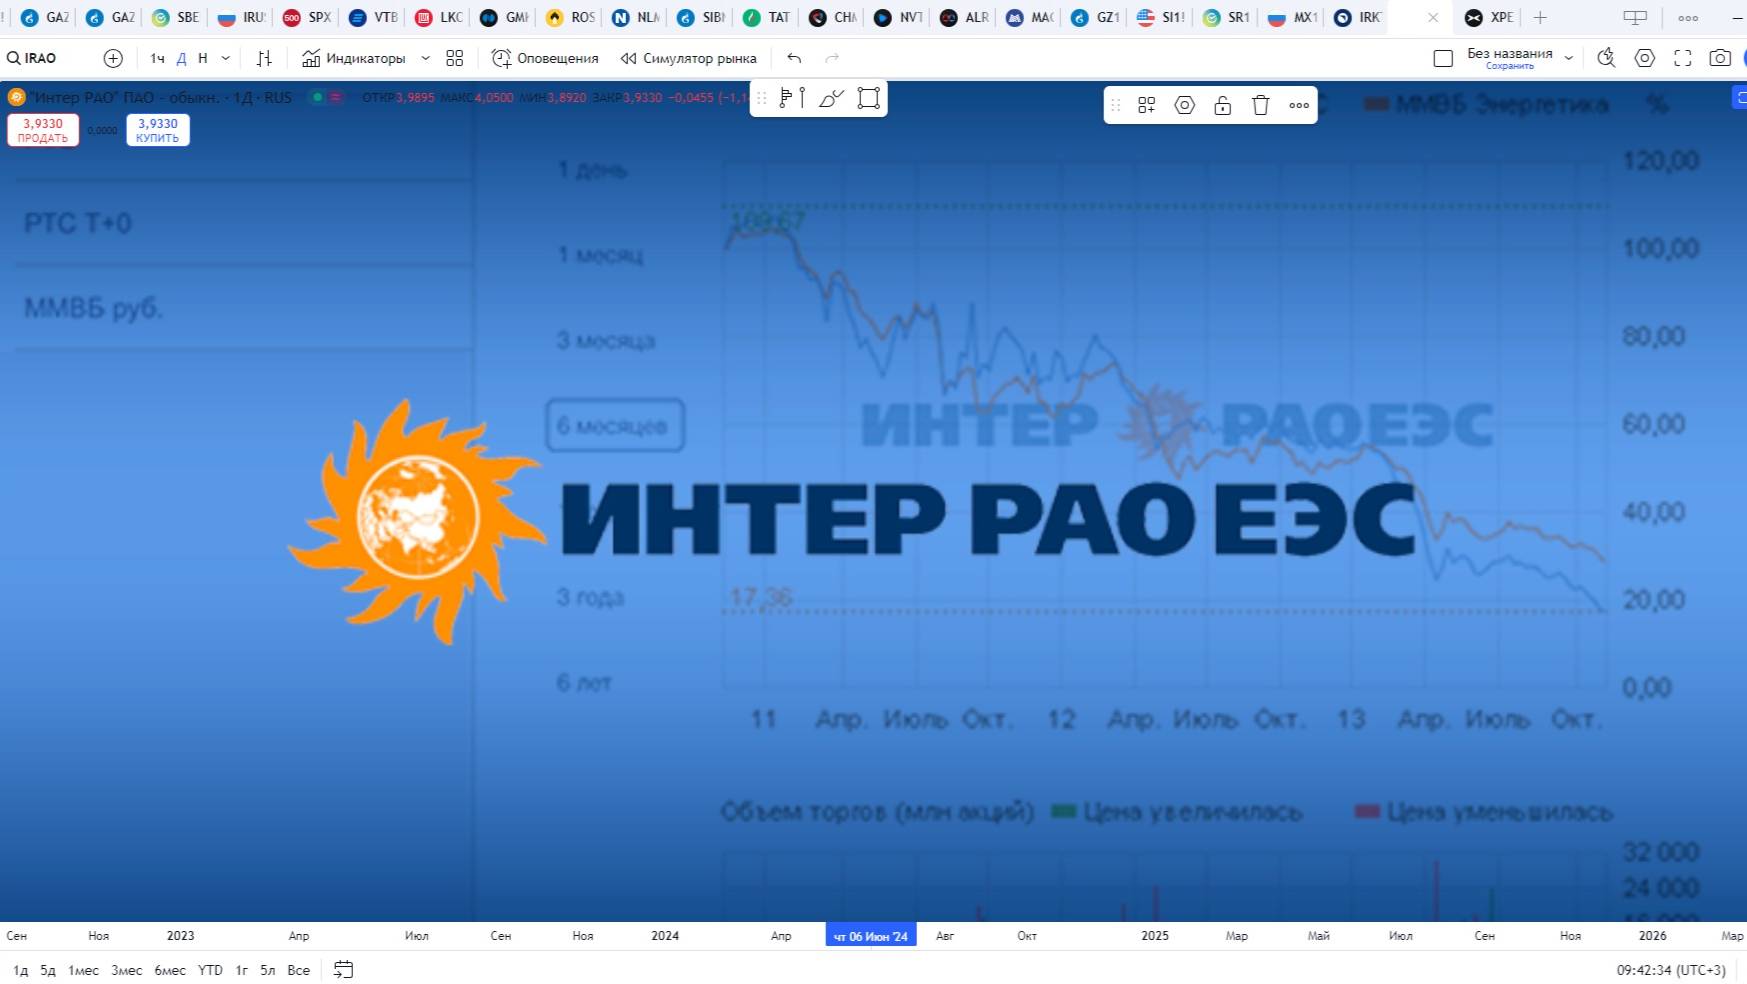The height and width of the screenshot is (984, 1747).
Task: Select the brush drawing tool in floating toolbar
Action: pos(831,98)
